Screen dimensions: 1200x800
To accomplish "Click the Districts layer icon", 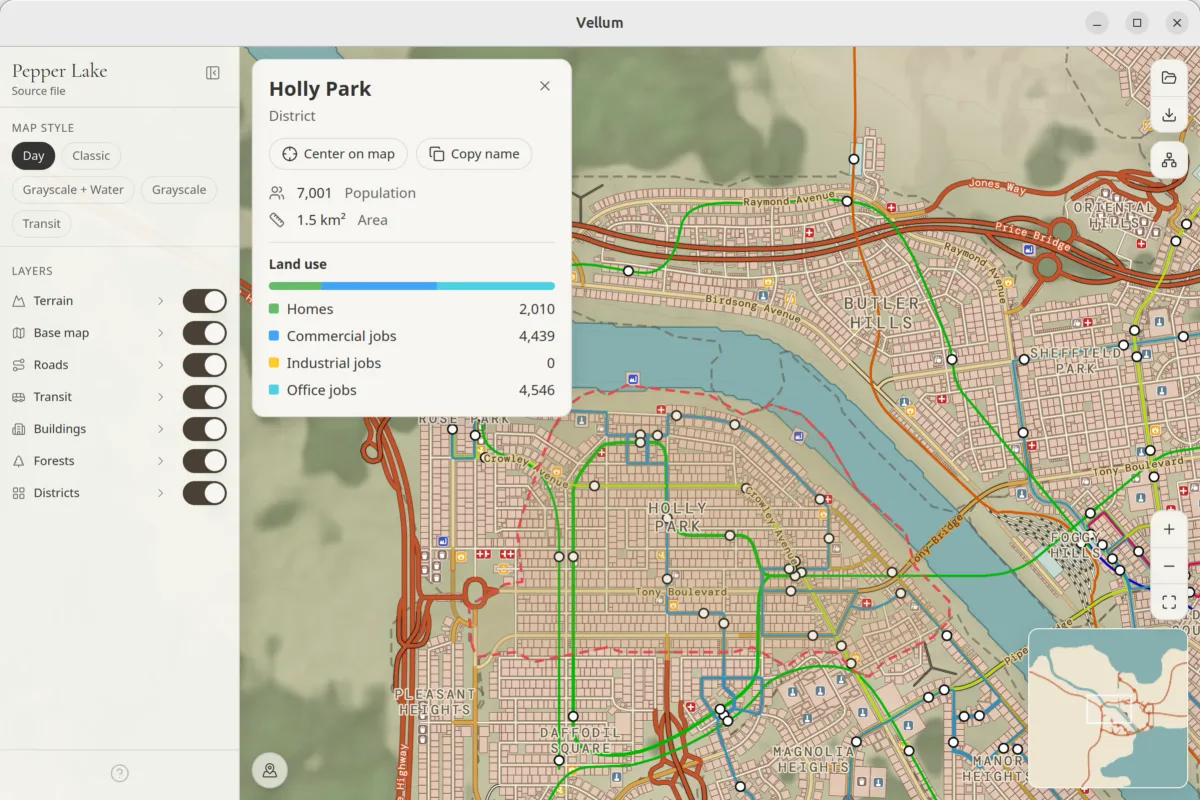I will (18, 493).
